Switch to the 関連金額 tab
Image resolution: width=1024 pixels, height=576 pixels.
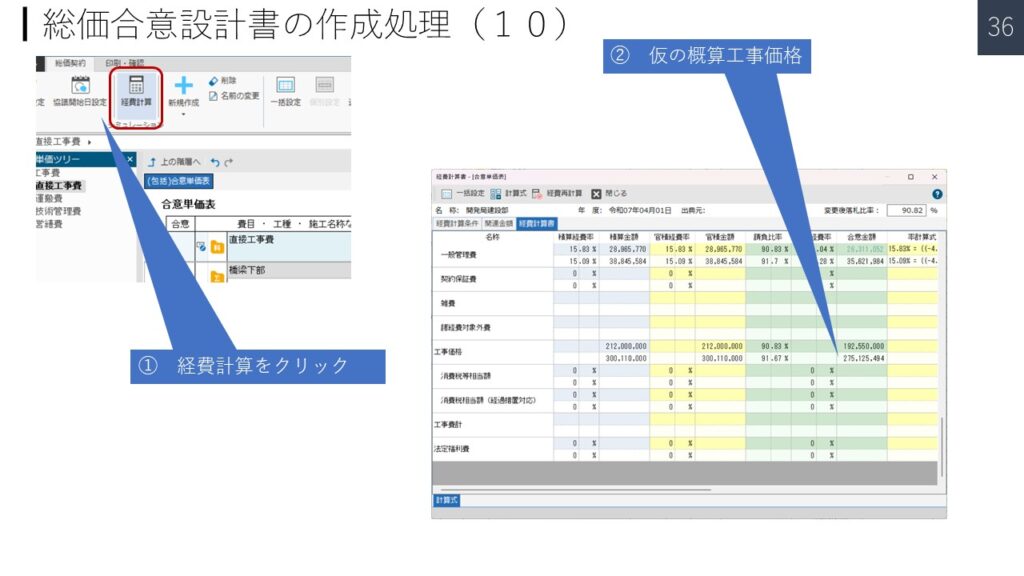499,224
